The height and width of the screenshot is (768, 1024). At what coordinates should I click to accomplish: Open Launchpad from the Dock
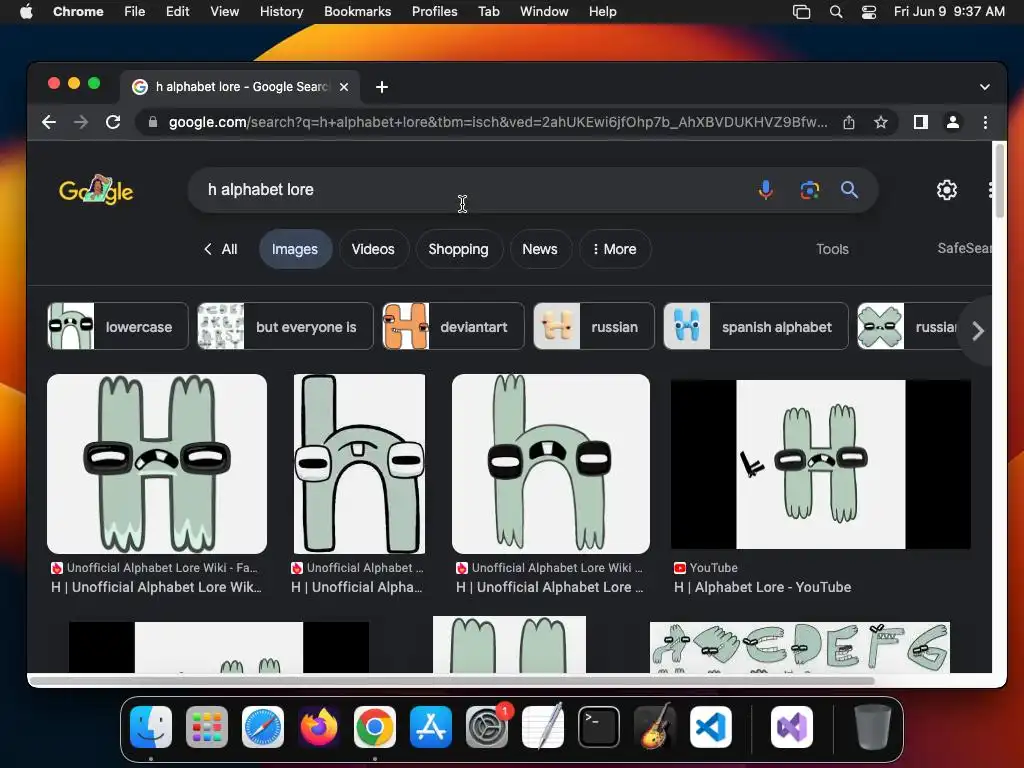click(x=207, y=727)
